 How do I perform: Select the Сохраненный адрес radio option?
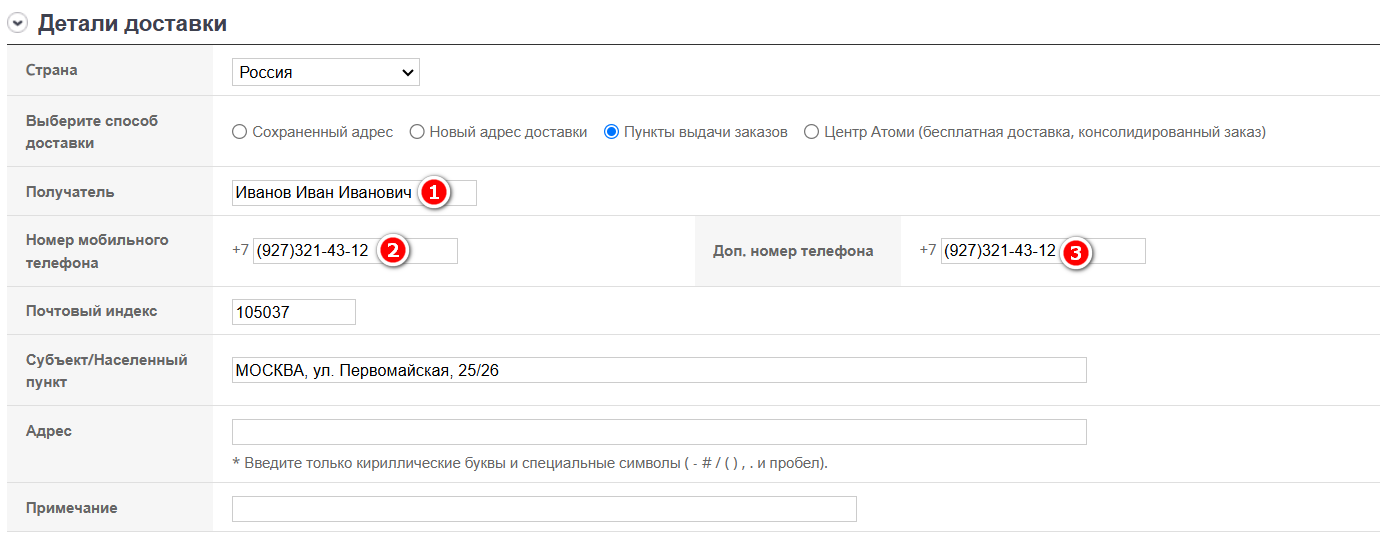(x=239, y=132)
